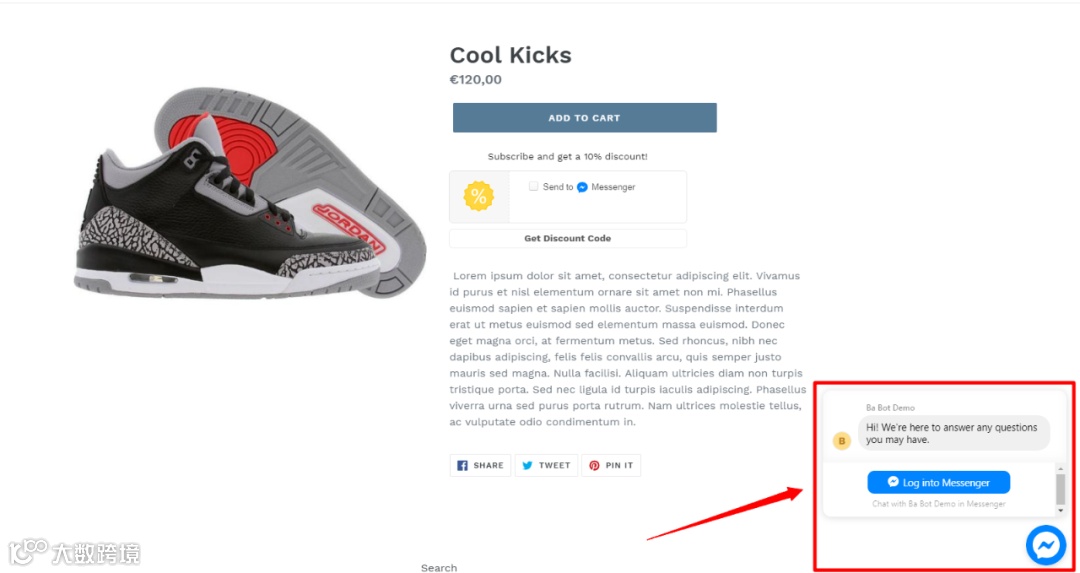Pin the product with Pin It
This screenshot has width=1080, height=573.
pos(610,465)
